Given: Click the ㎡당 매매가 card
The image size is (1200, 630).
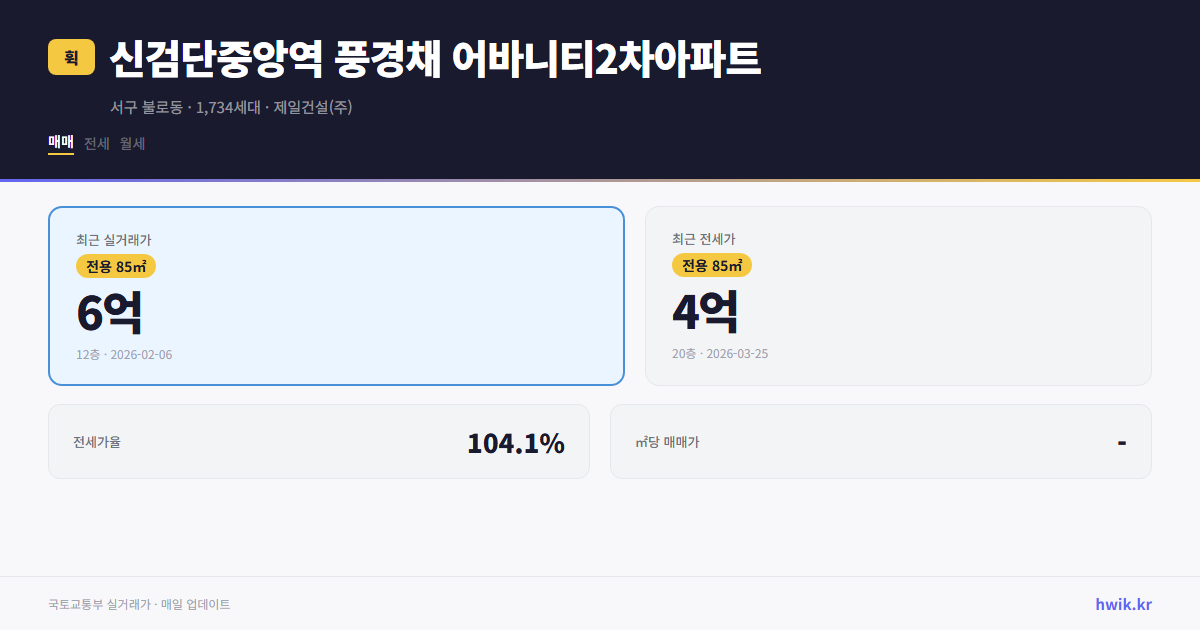Looking at the screenshot, I should pos(880,441).
